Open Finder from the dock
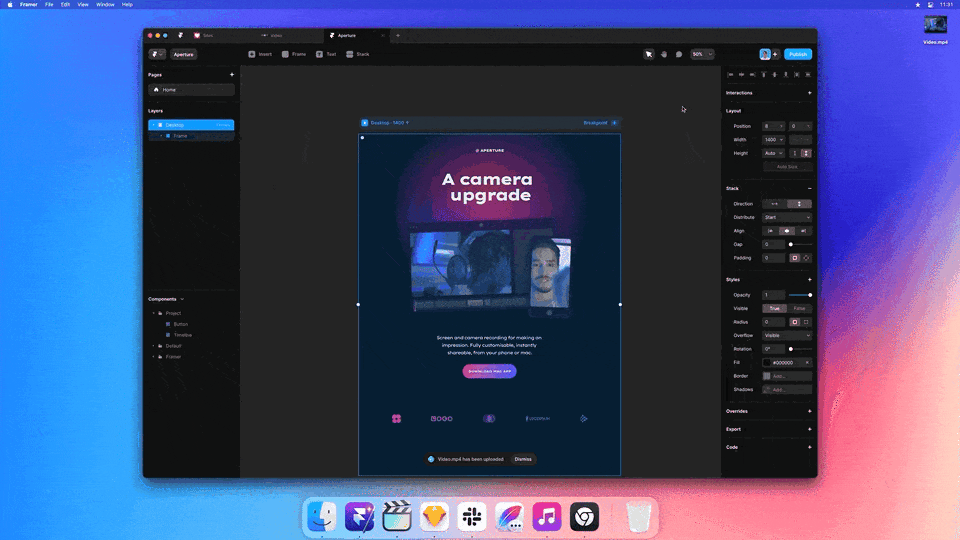 [x=322, y=517]
